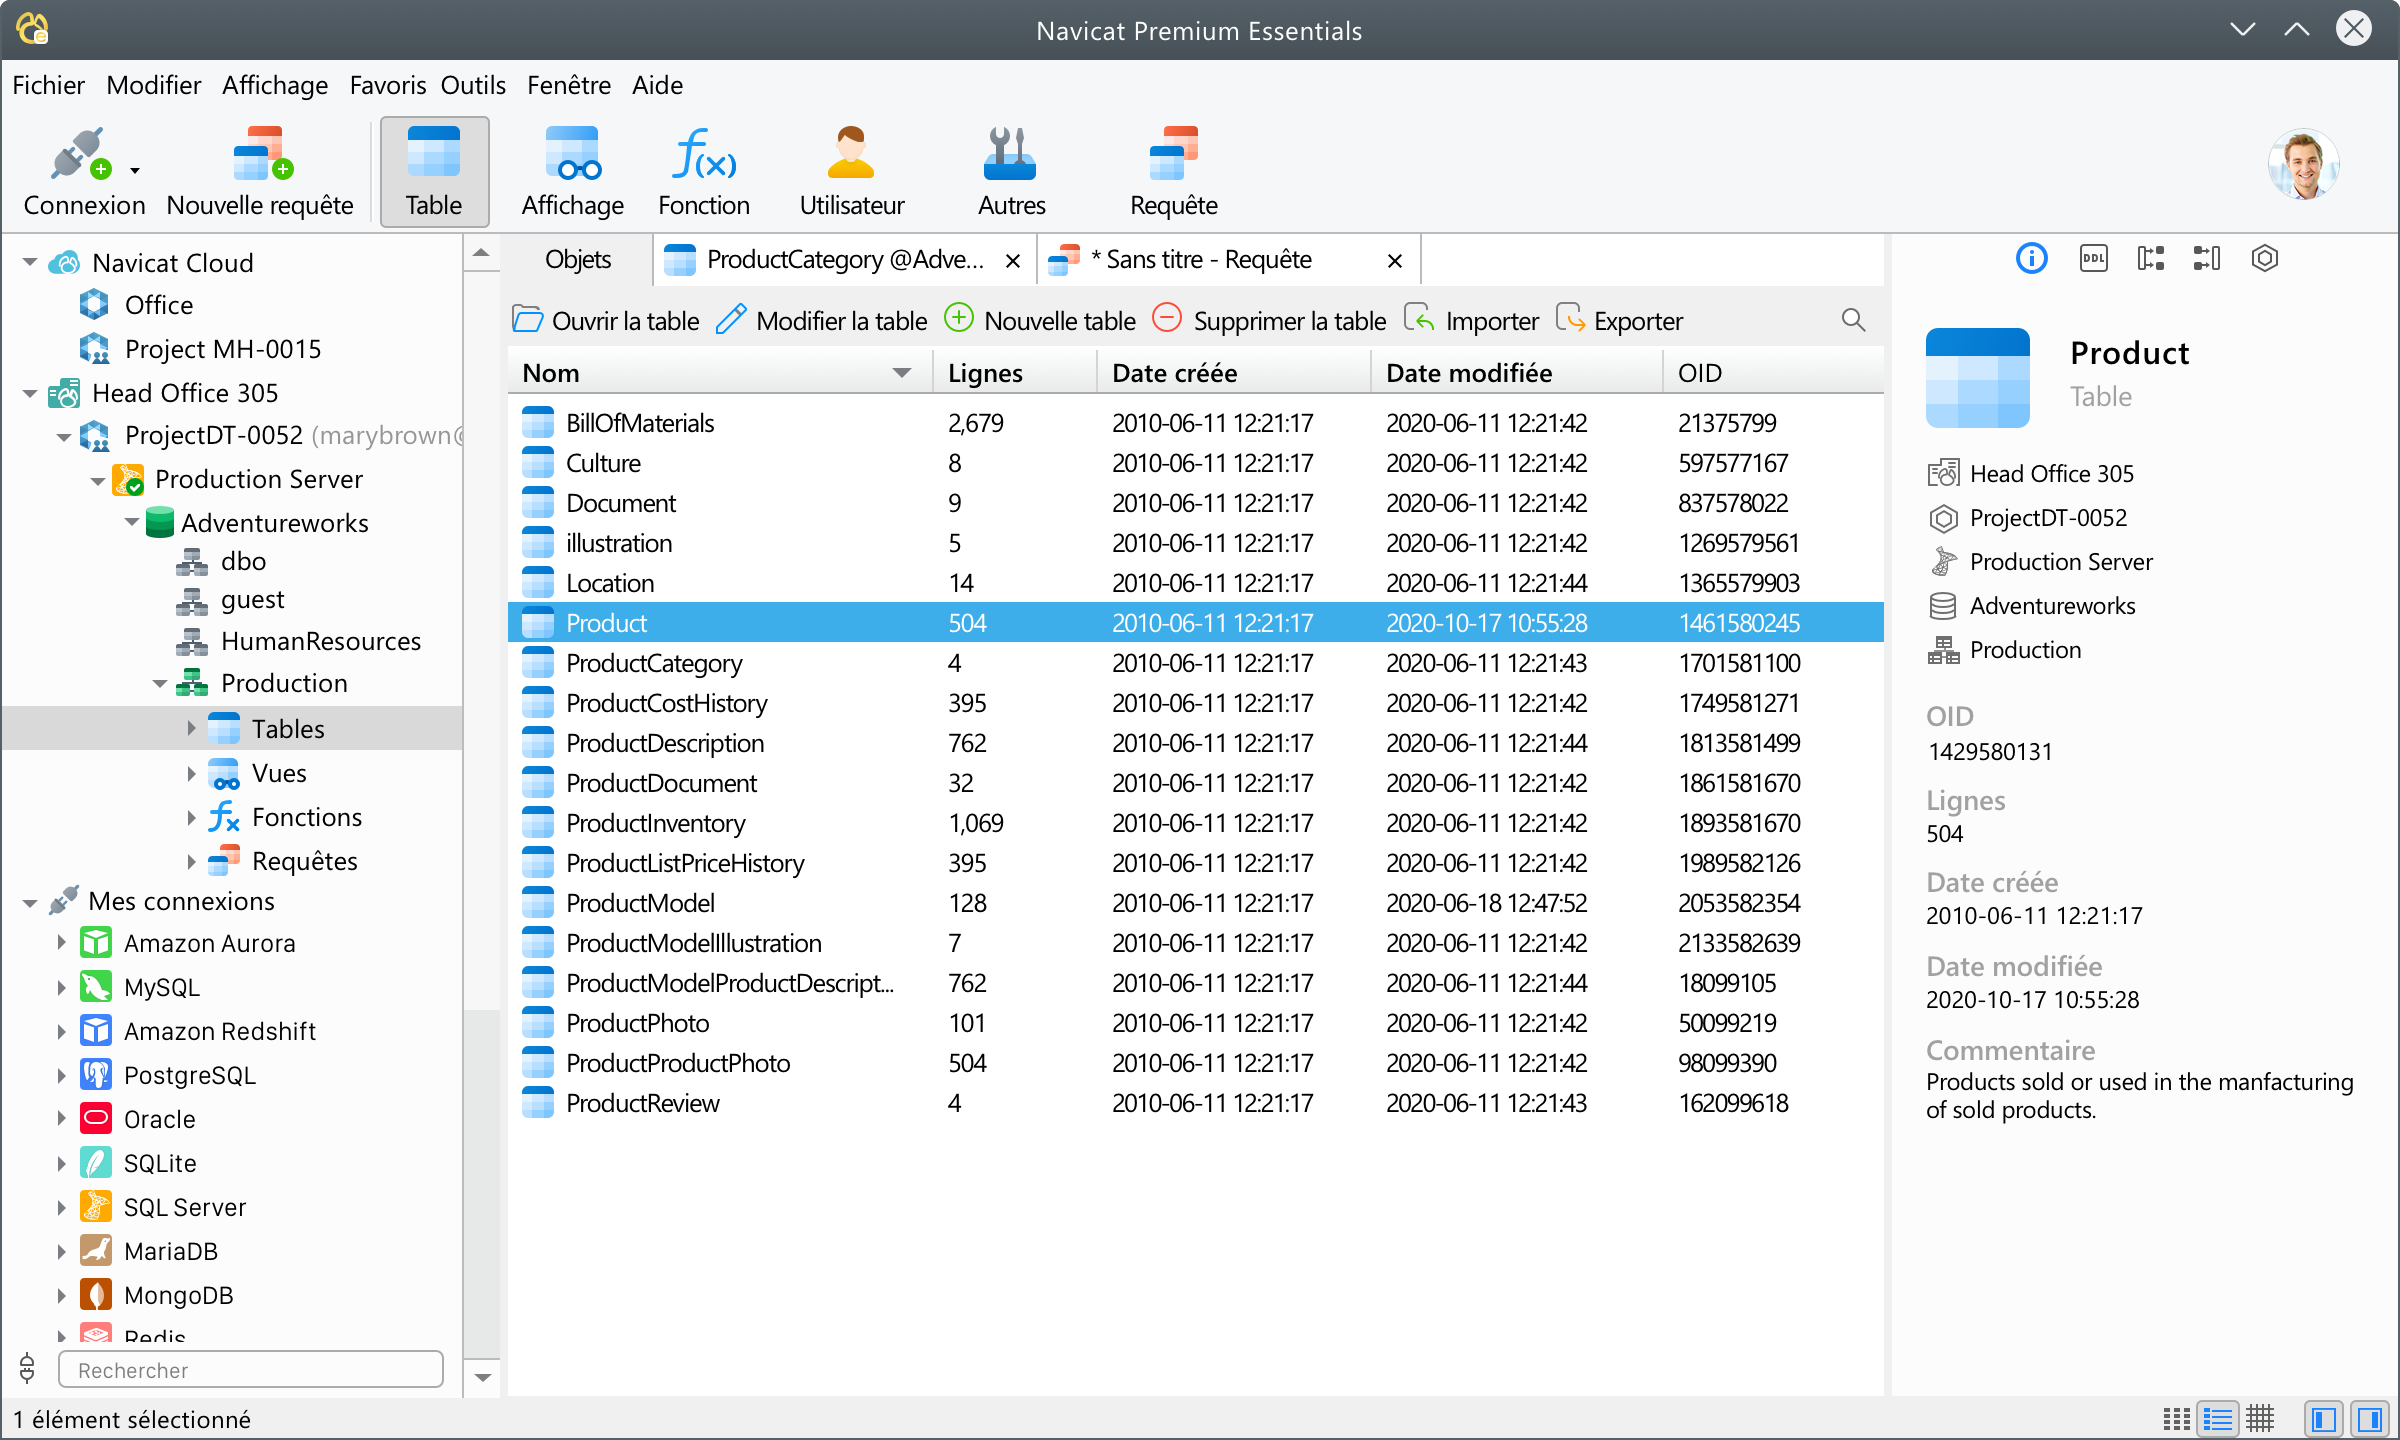Open the Outils menu

point(473,85)
